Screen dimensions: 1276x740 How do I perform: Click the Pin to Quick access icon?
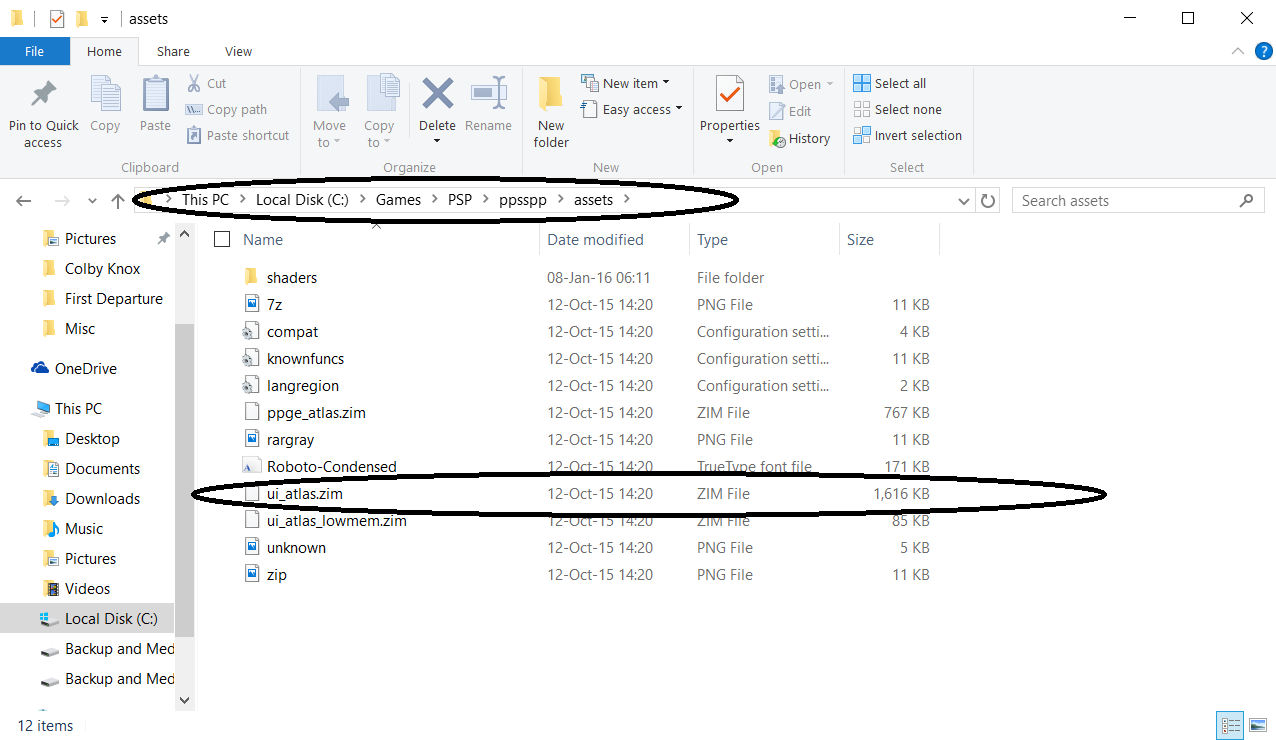pyautogui.click(x=43, y=96)
